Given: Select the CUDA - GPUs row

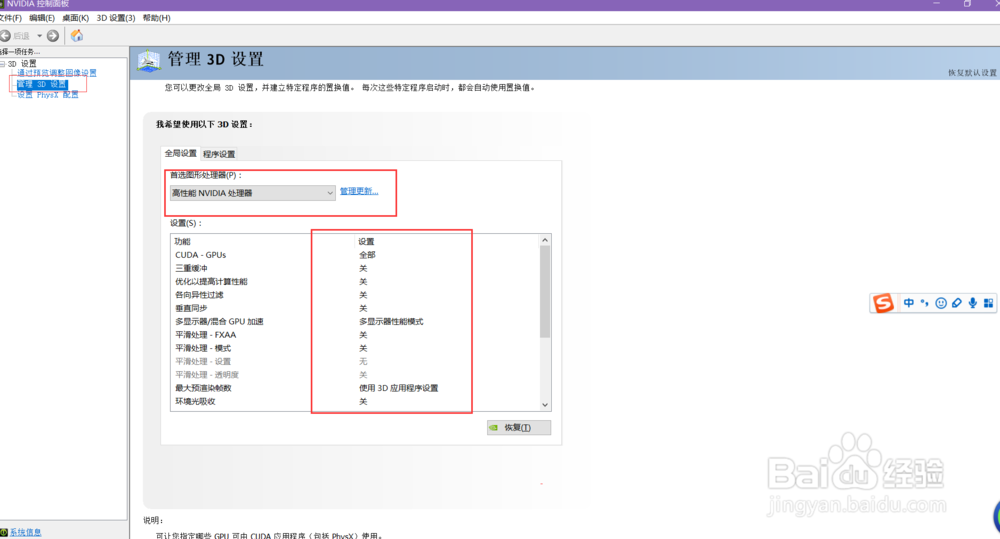Looking at the screenshot, I should [x=355, y=255].
